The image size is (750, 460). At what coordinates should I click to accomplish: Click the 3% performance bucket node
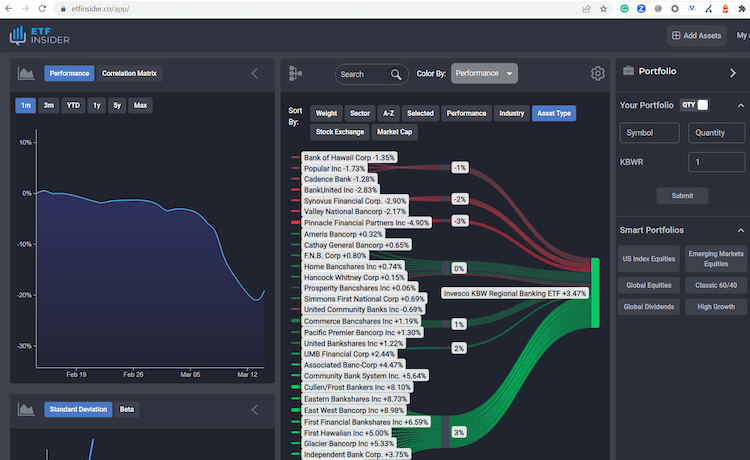(x=459, y=433)
